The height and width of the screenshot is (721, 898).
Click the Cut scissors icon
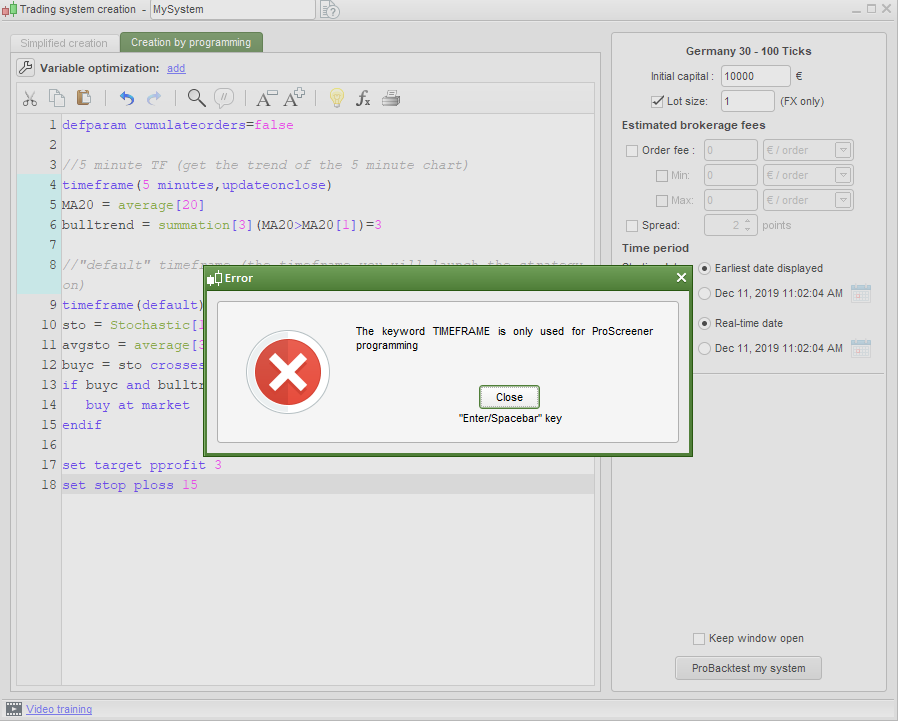[30, 99]
